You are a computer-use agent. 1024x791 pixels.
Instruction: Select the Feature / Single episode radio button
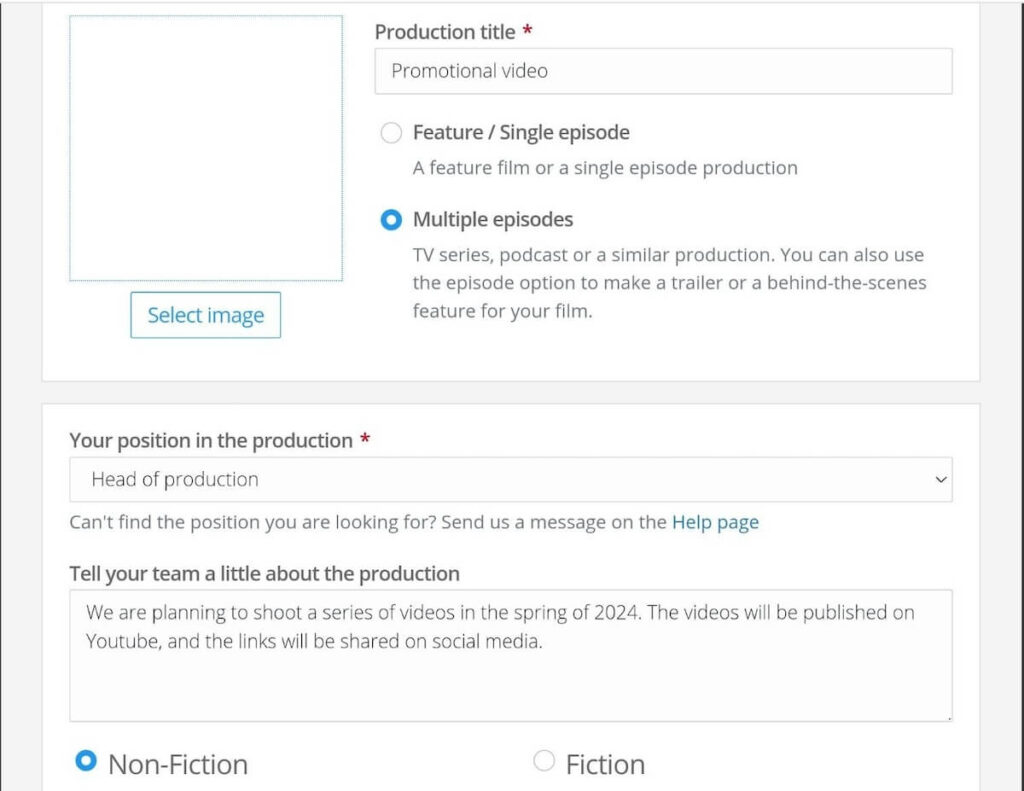(x=391, y=132)
